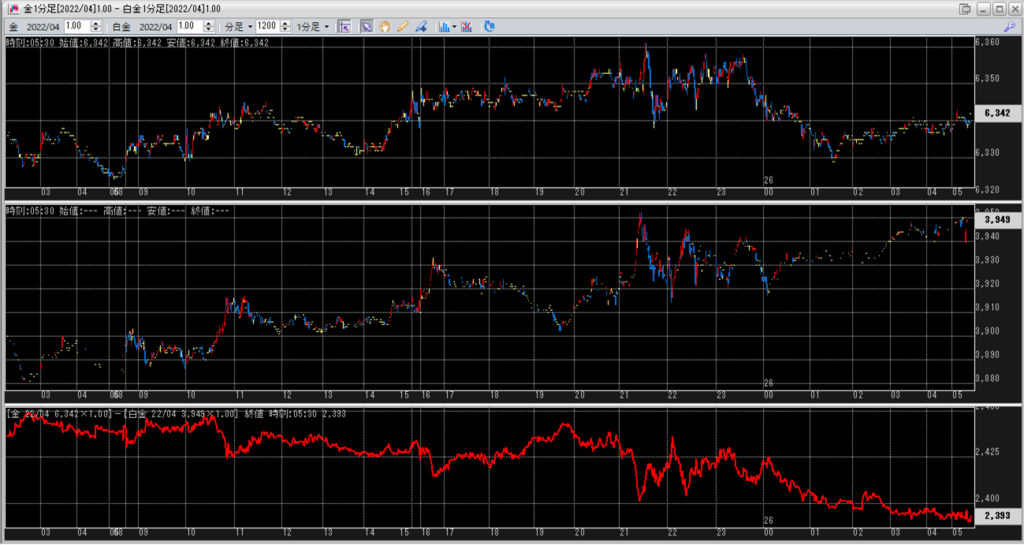Select the pencil drawing tool

(402, 26)
